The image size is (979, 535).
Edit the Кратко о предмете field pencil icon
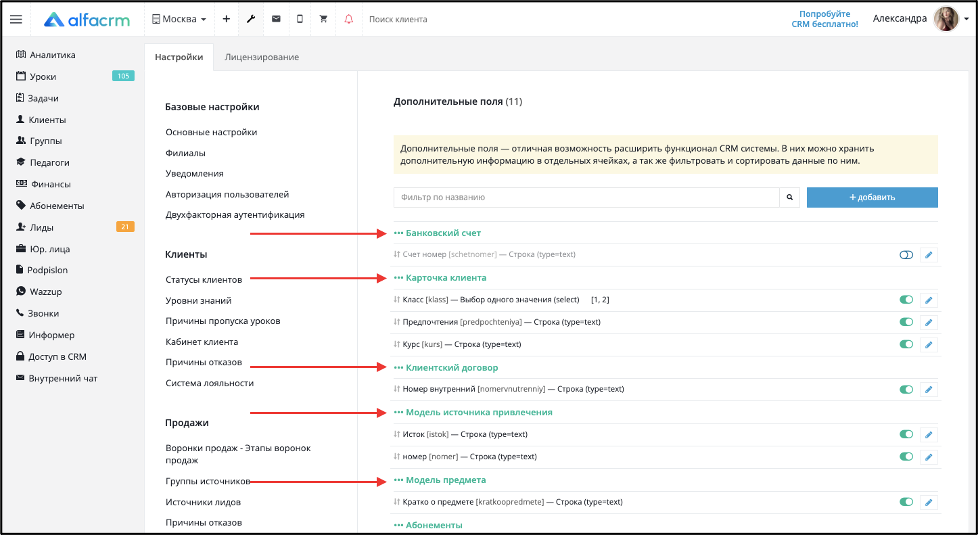tap(928, 502)
